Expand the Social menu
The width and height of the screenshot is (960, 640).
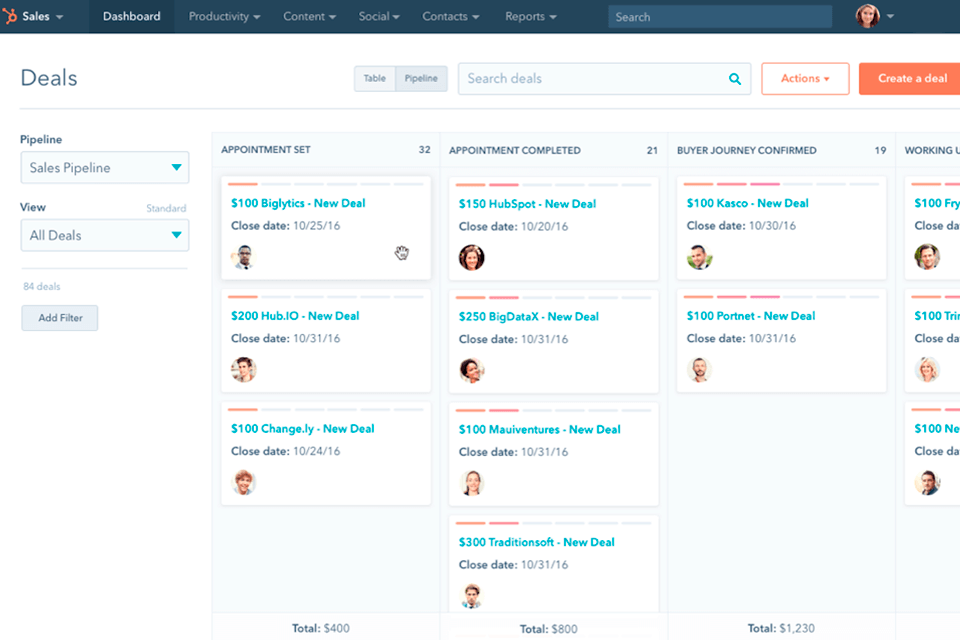(379, 17)
